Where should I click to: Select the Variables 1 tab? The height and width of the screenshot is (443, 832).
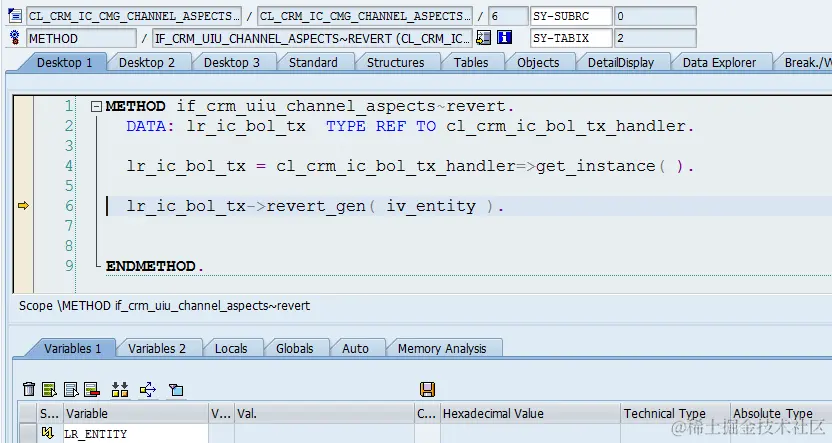[x=72, y=349]
